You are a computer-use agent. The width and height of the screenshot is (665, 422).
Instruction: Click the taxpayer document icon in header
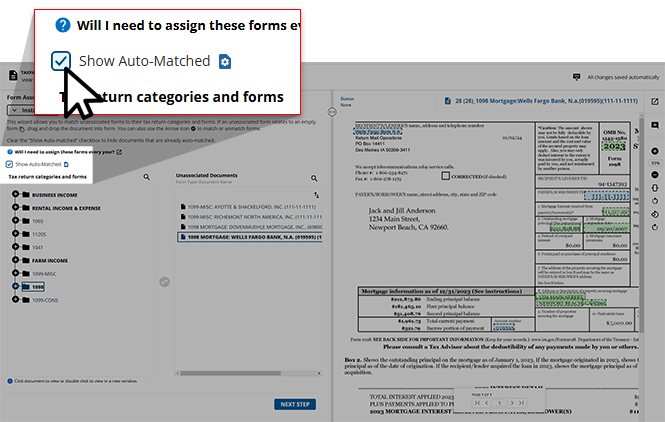pyautogui.click(x=13, y=75)
